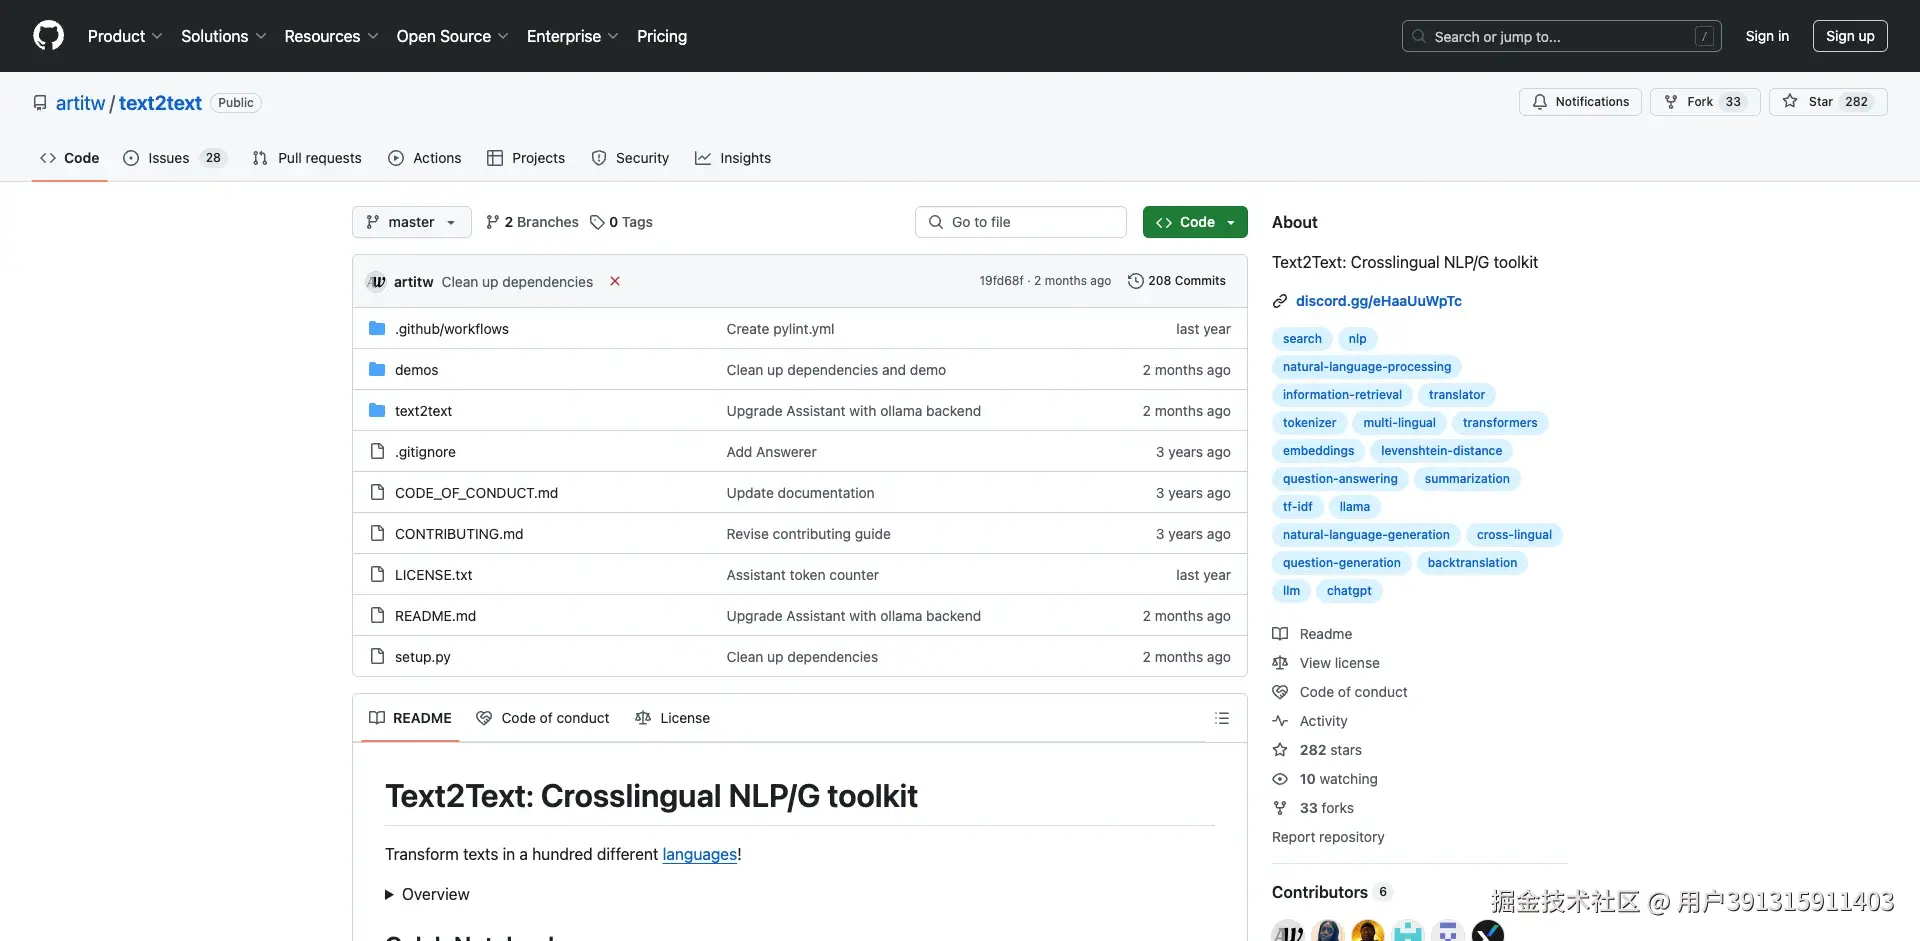Click the scale icon next to View license
The width and height of the screenshot is (1920, 941).
coord(1280,663)
